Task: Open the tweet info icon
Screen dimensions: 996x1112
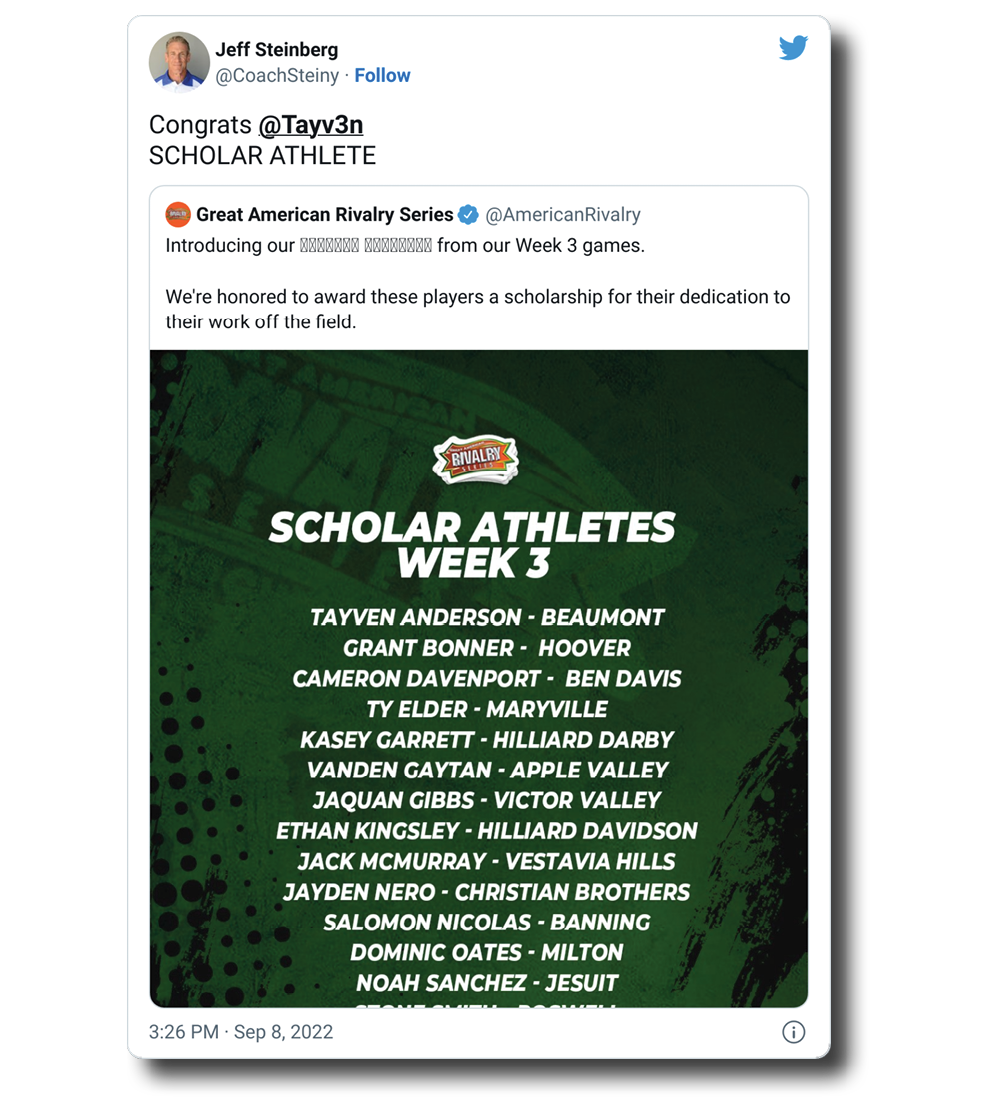Action: click(793, 1032)
